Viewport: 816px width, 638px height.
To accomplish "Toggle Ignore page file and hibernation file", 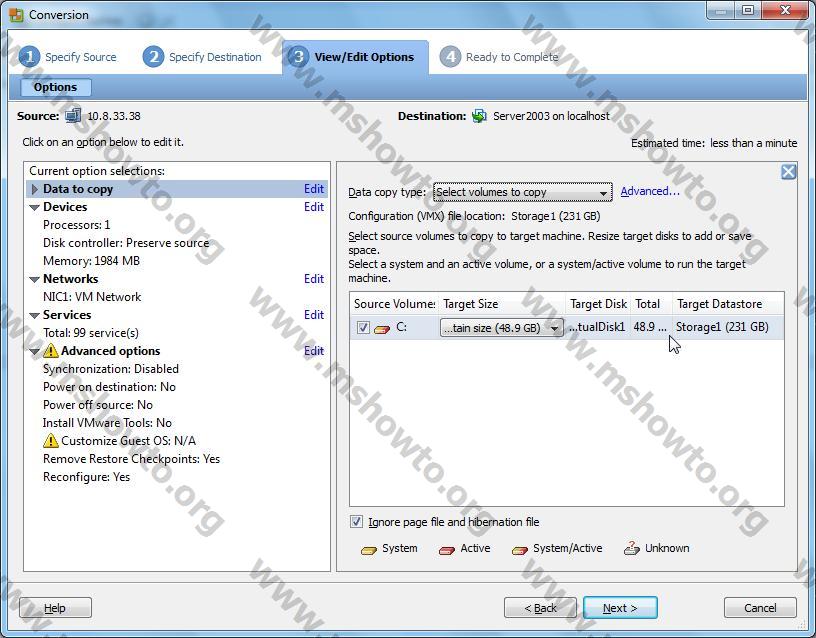I will [356, 521].
